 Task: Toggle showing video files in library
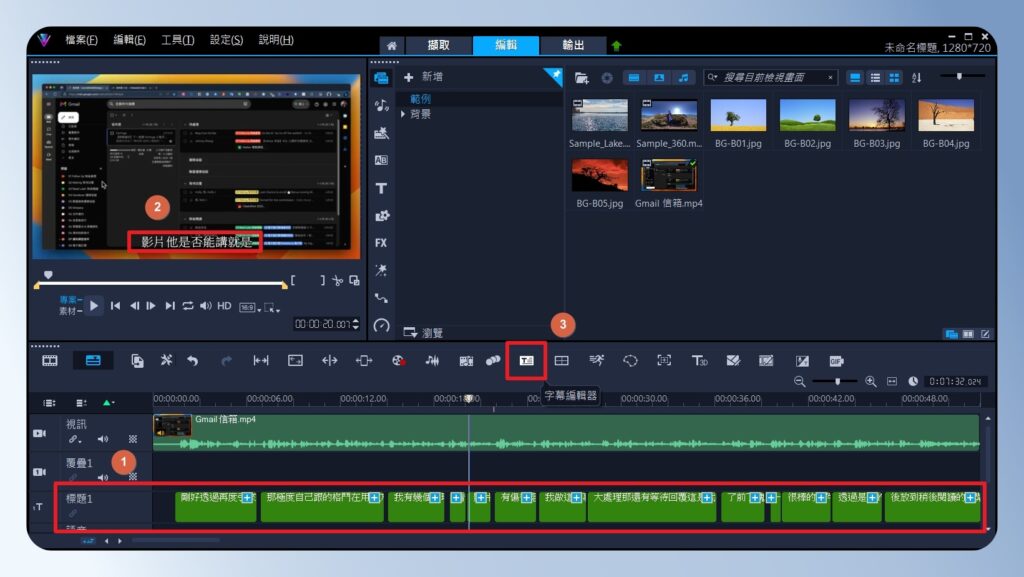(633, 78)
